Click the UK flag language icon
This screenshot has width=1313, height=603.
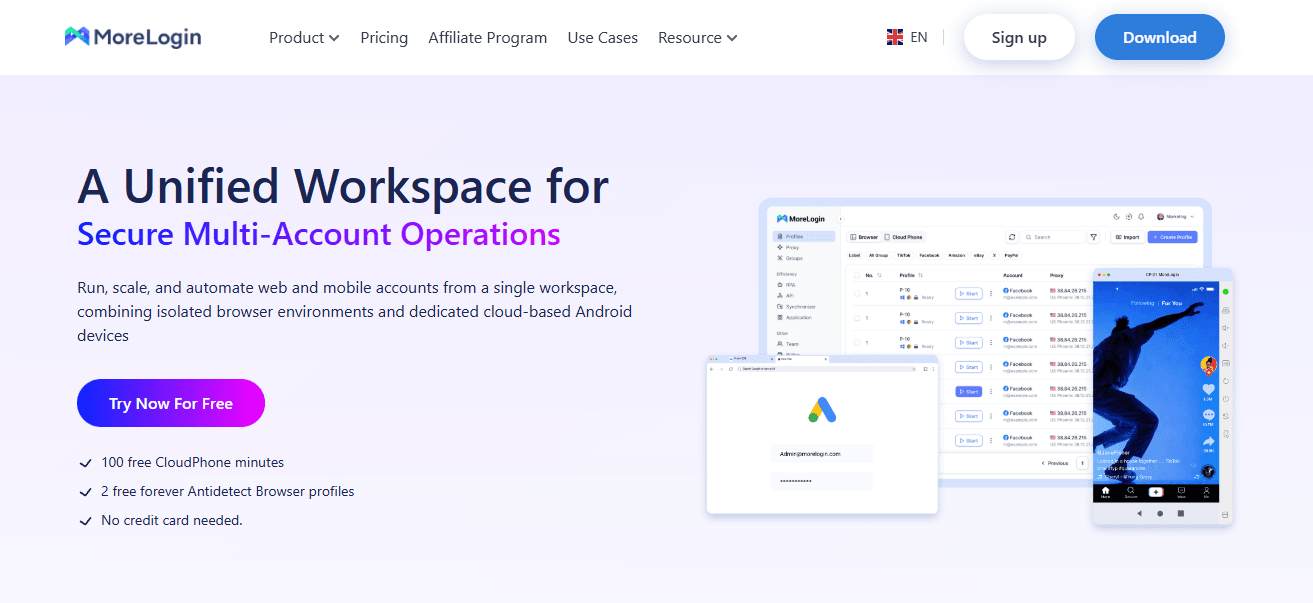pyautogui.click(x=895, y=37)
